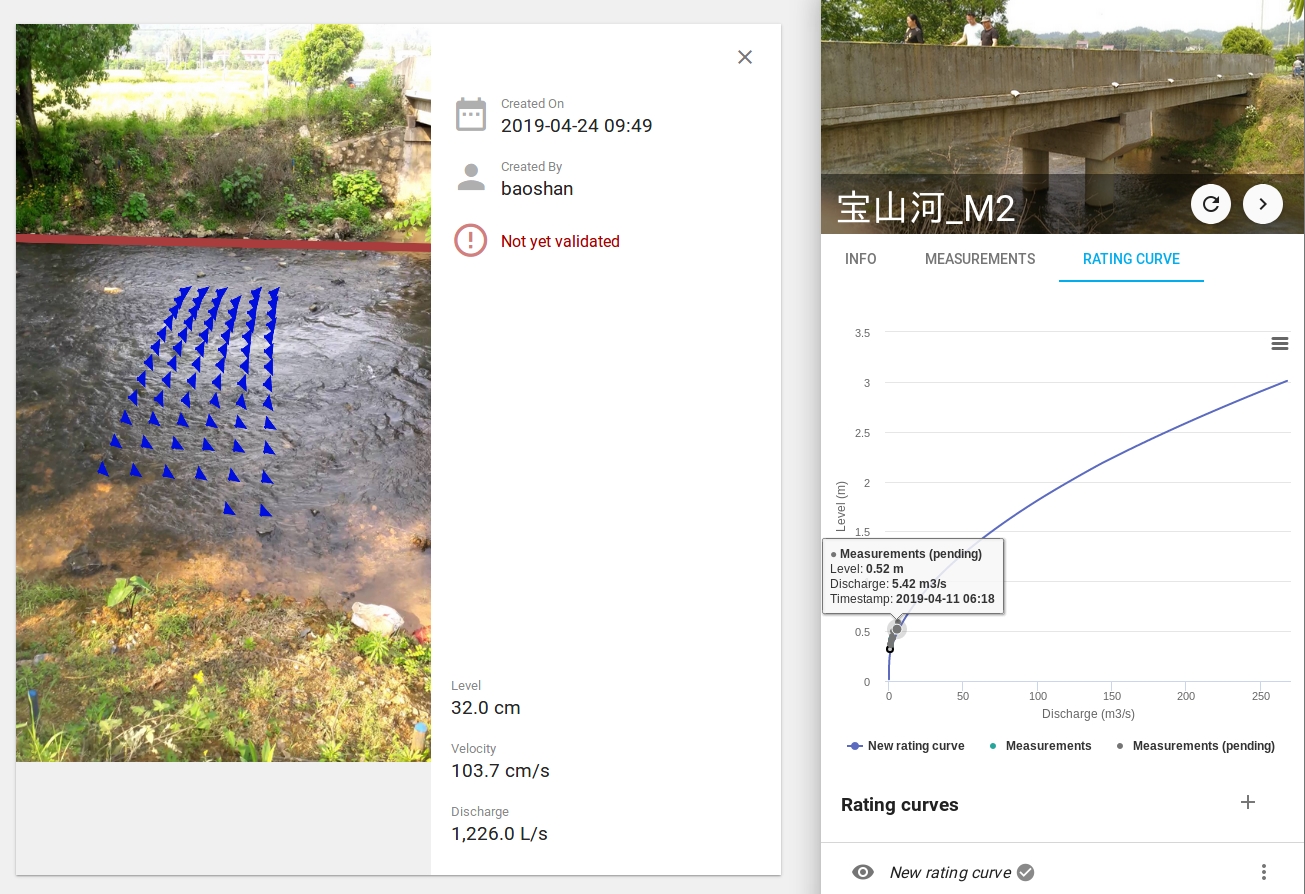Click the pending measurement point on chart
The image size is (1305, 894).
click(897, 629)
